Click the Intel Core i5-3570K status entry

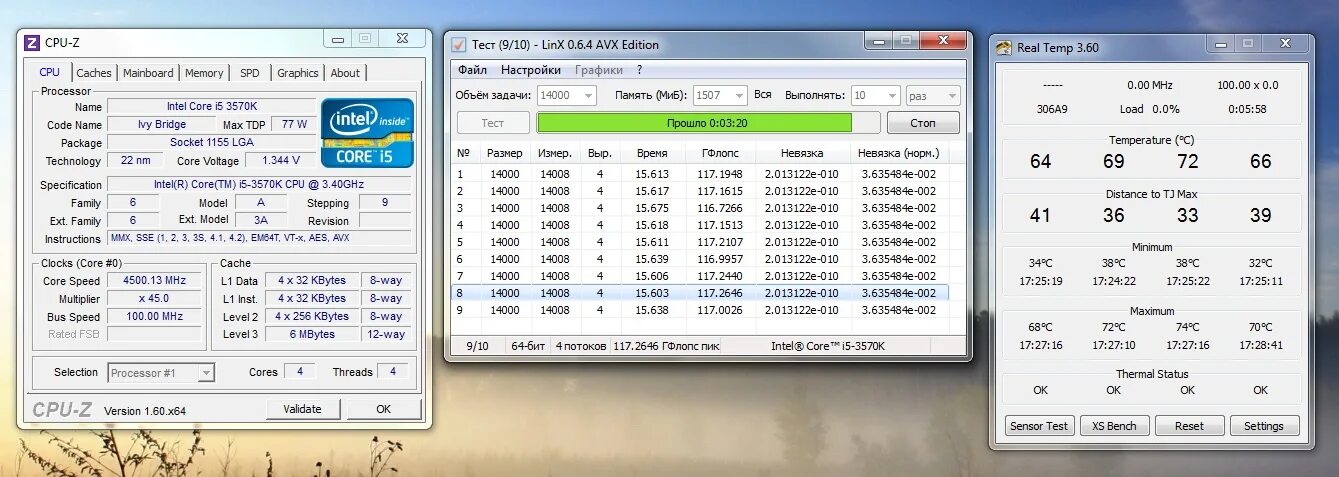(x=827, y=346)
